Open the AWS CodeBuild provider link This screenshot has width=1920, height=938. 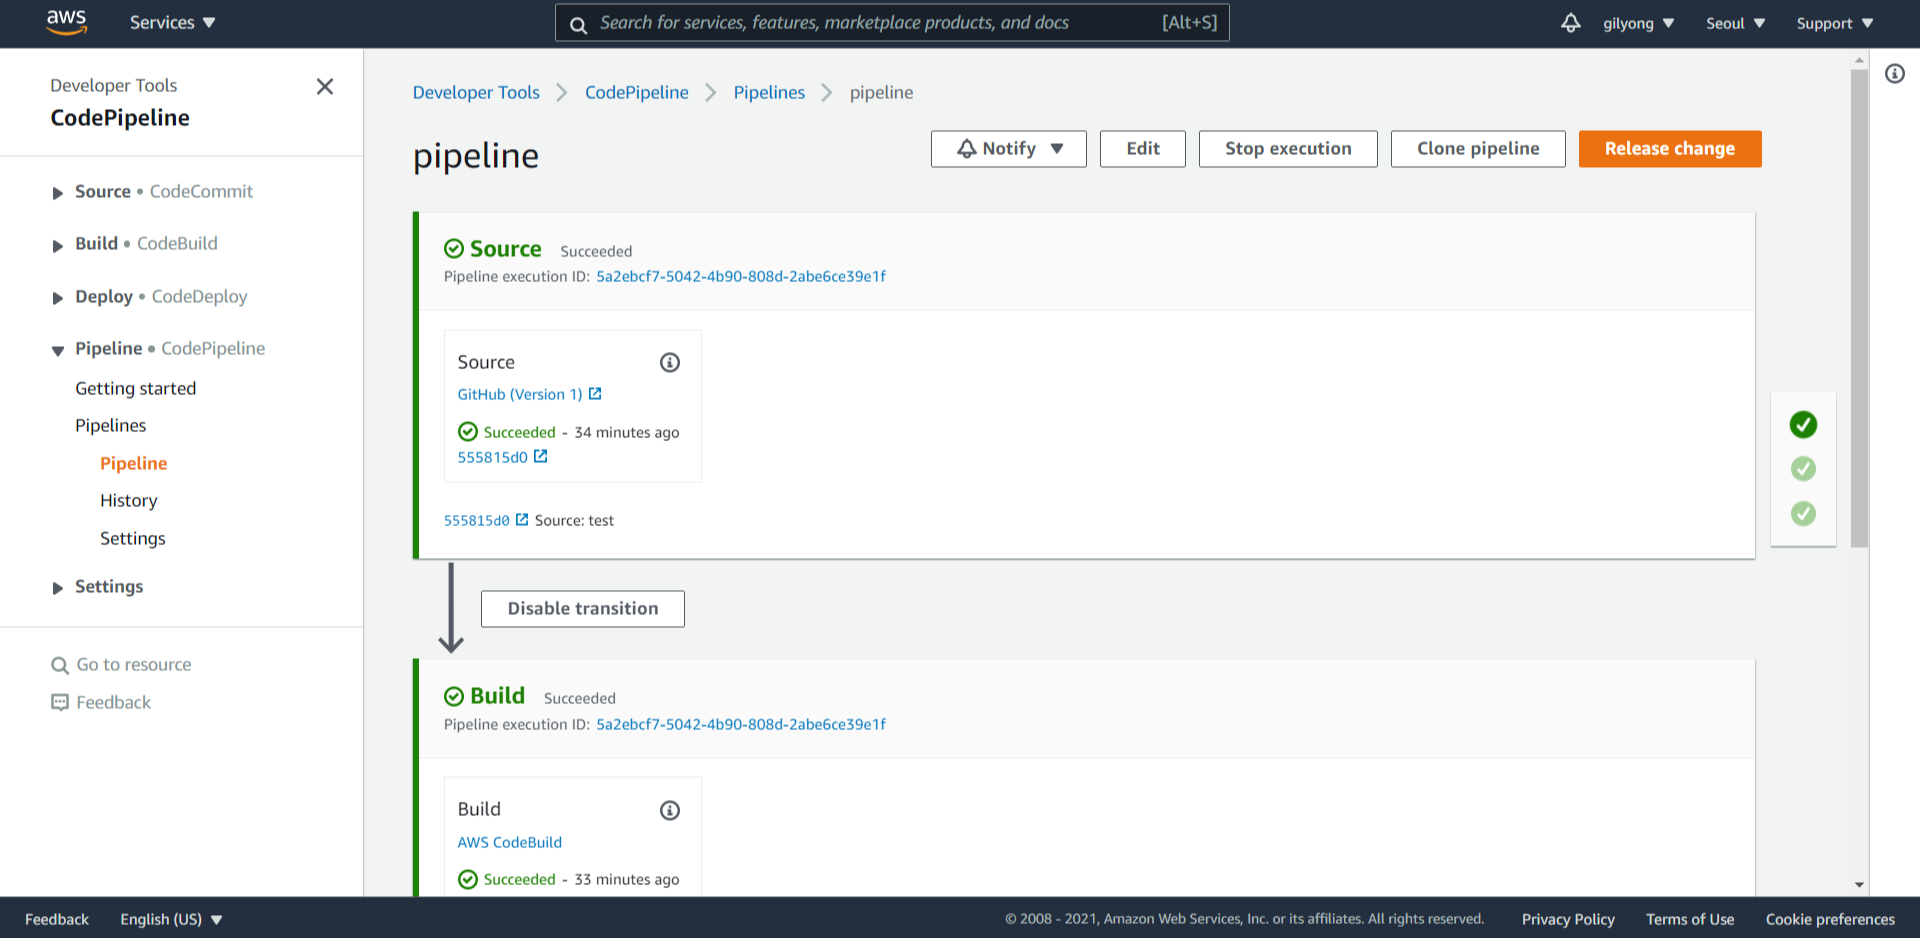tap(510, 842)
